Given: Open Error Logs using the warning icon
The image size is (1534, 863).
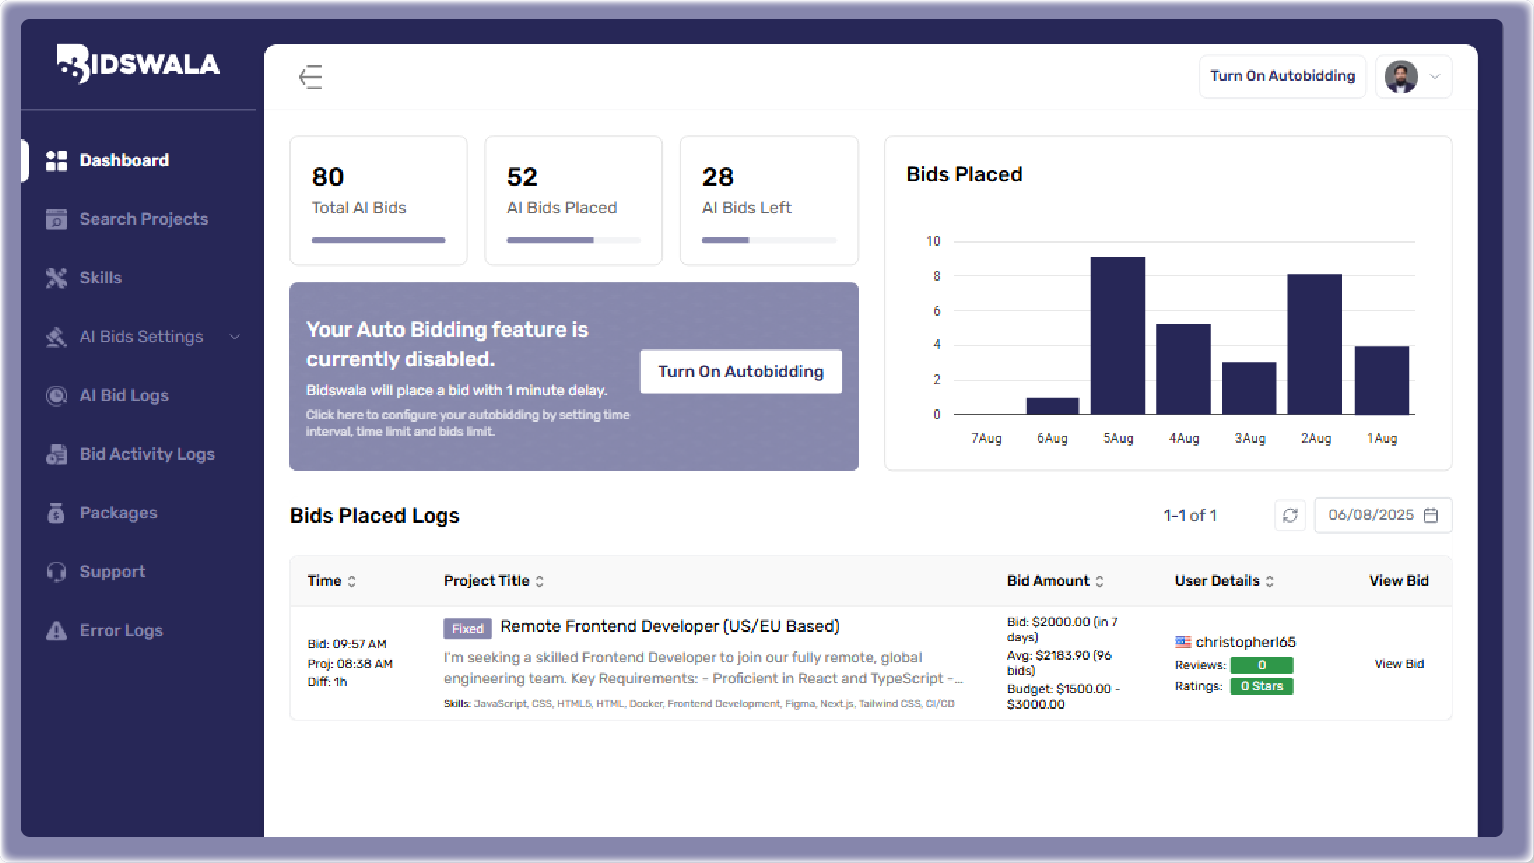Looking at the screenshot, I should [x=57, y=630].
